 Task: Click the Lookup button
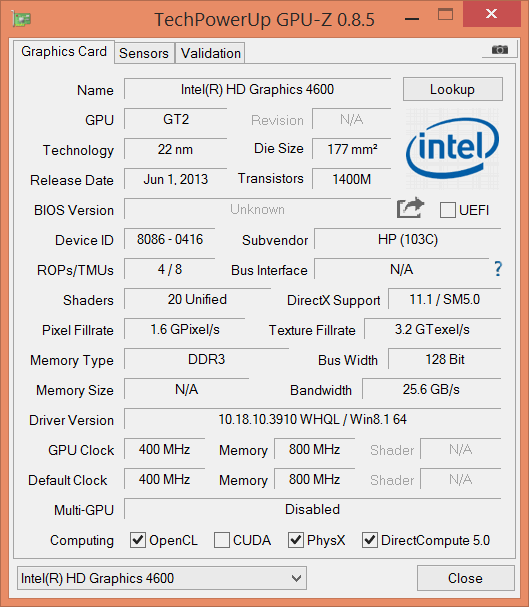coord(453,89)
